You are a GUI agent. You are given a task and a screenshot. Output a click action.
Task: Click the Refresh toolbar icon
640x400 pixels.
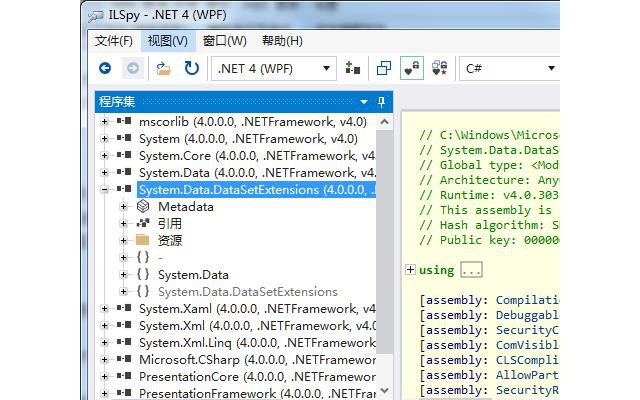tap(191, 68)
